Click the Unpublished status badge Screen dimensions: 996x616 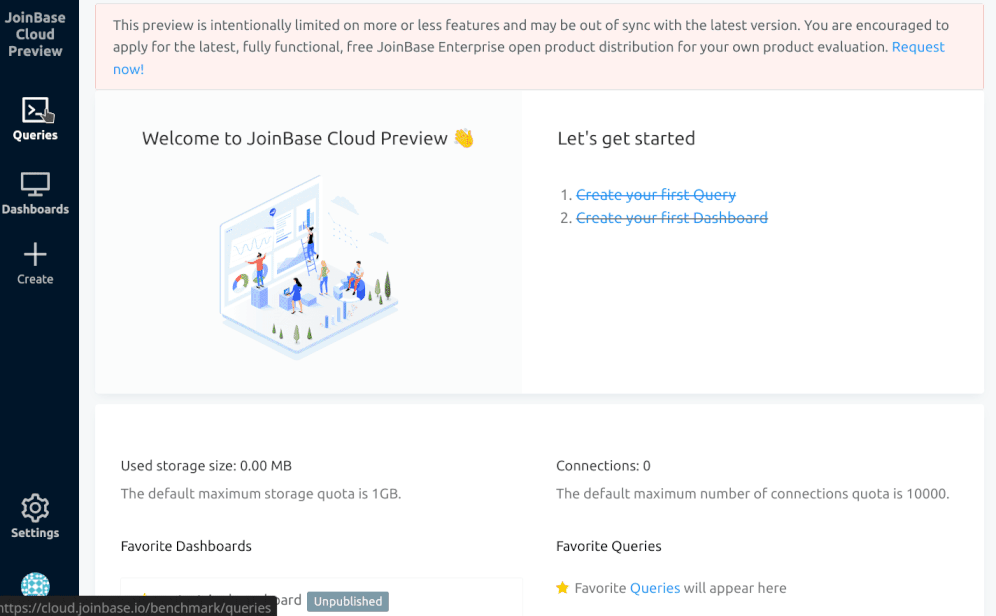pyautogui.click(x=347, y=601)
